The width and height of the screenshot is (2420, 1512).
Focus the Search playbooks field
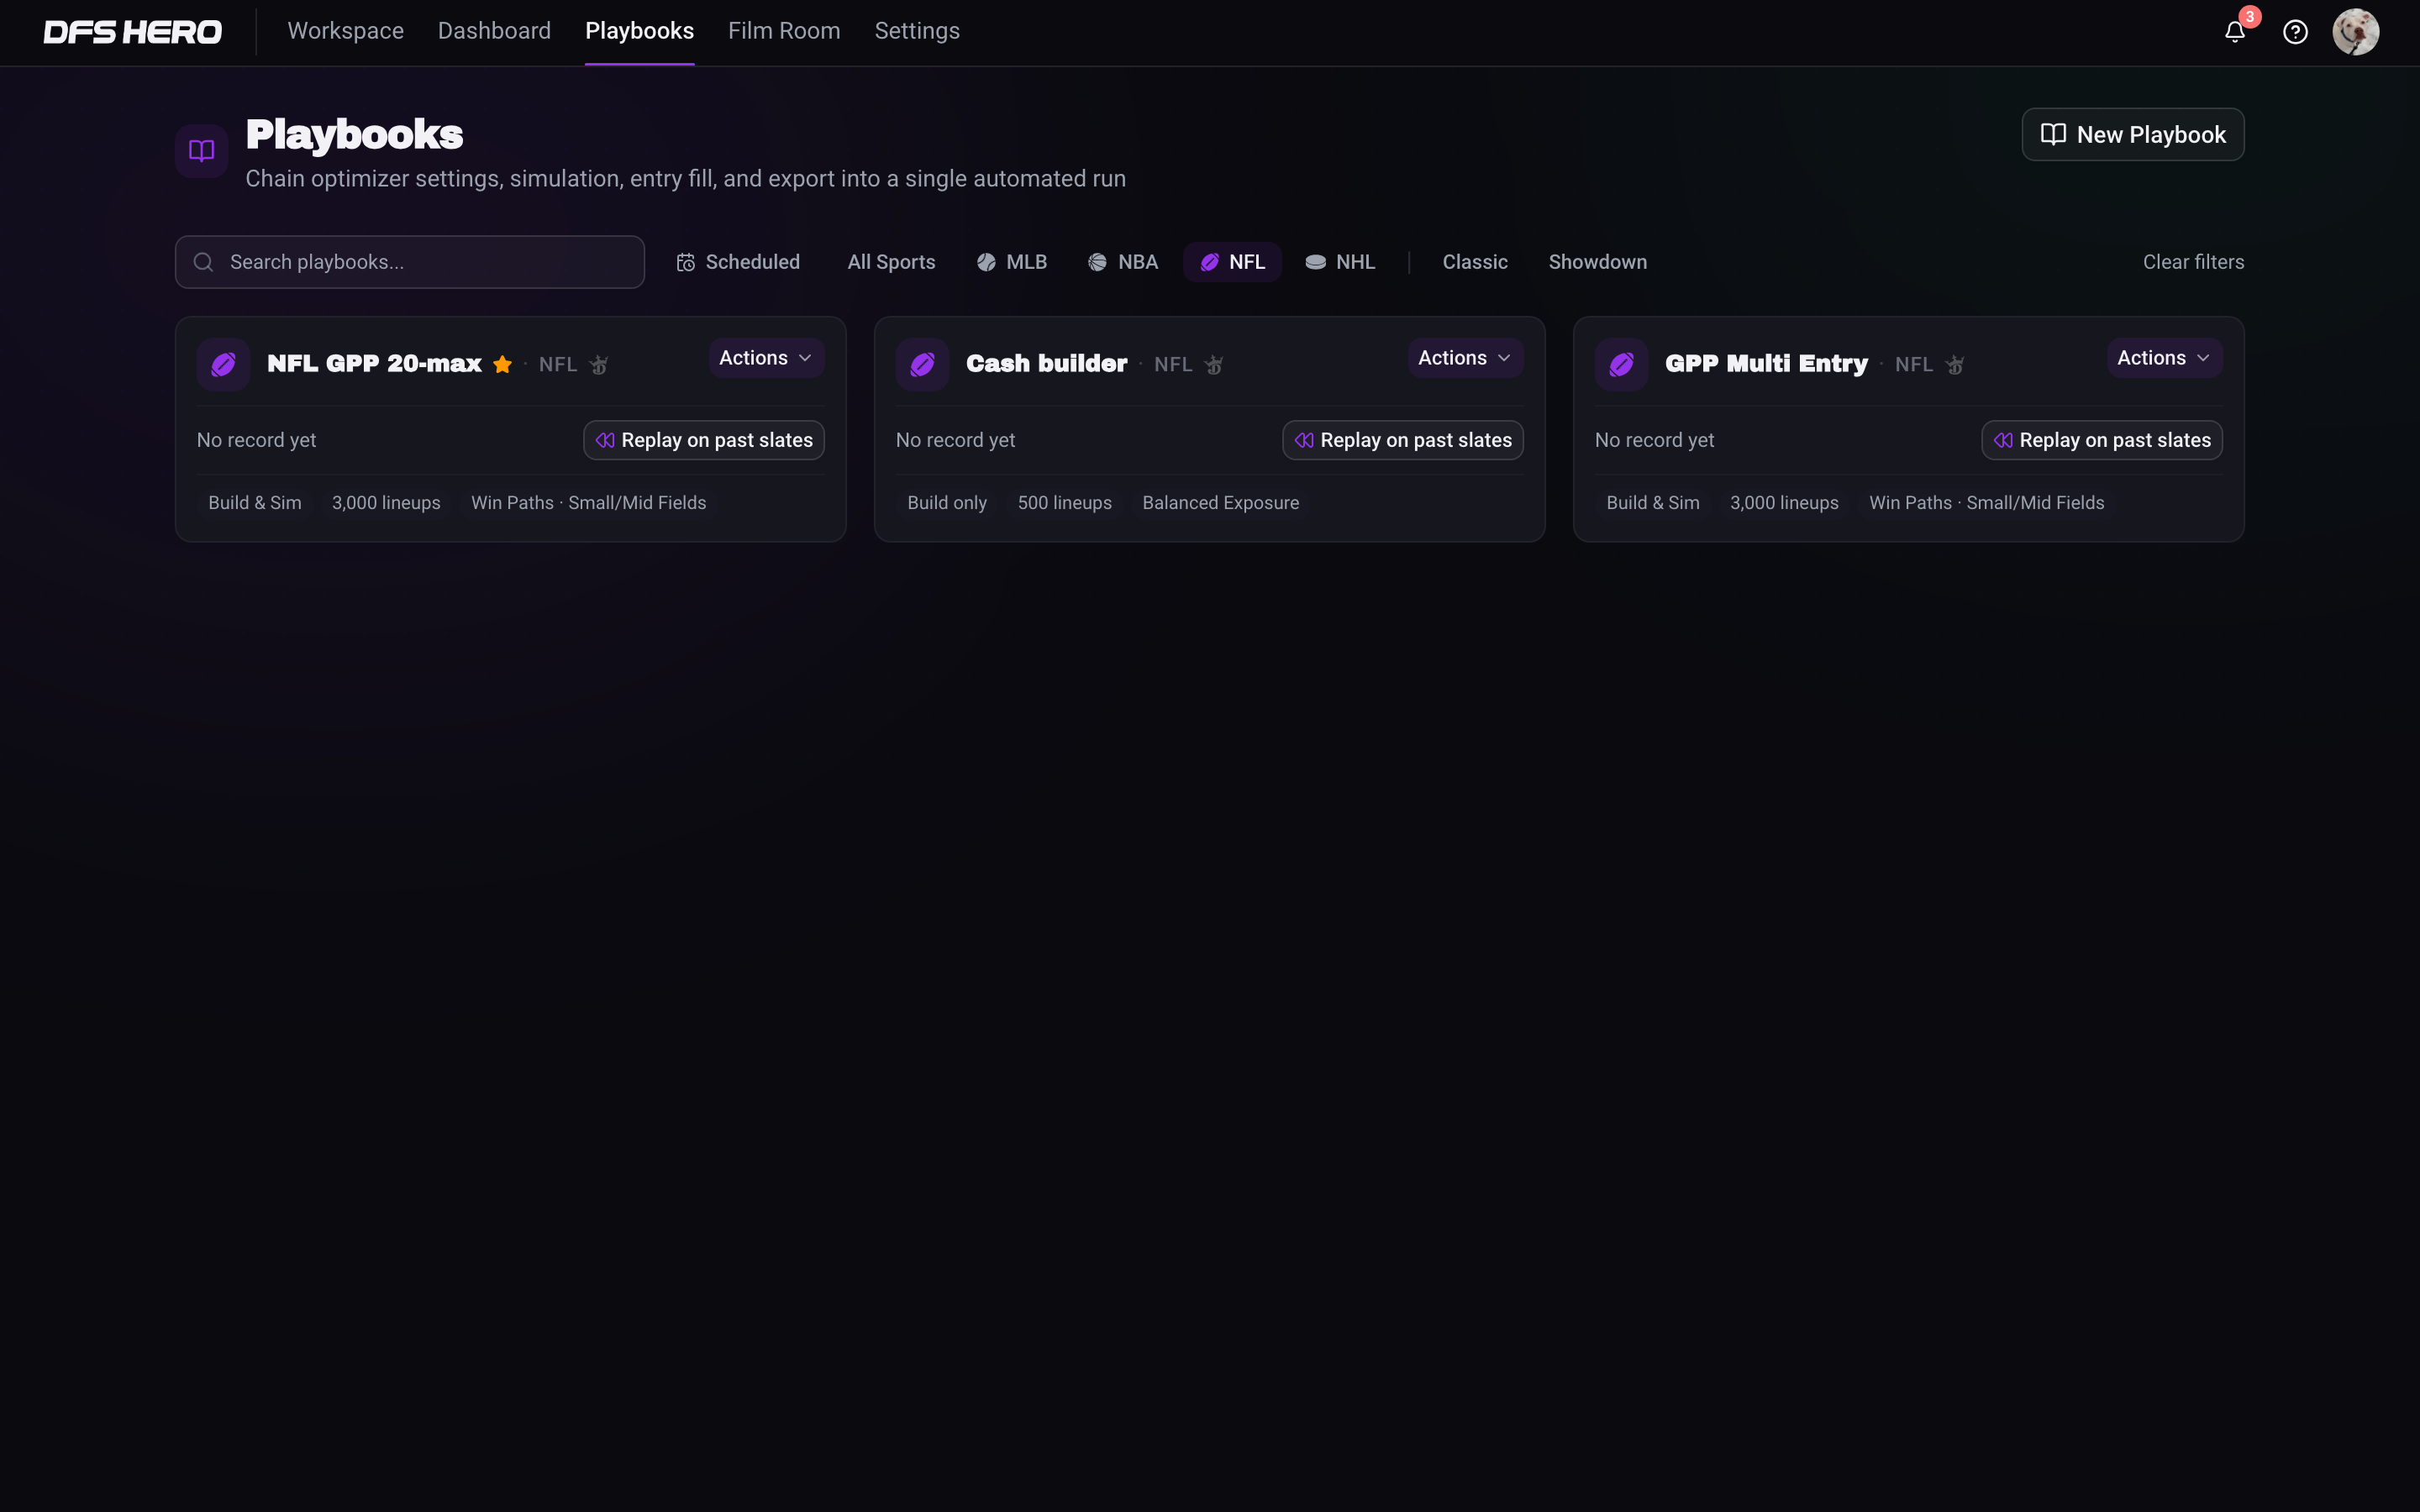click(410, 262)
